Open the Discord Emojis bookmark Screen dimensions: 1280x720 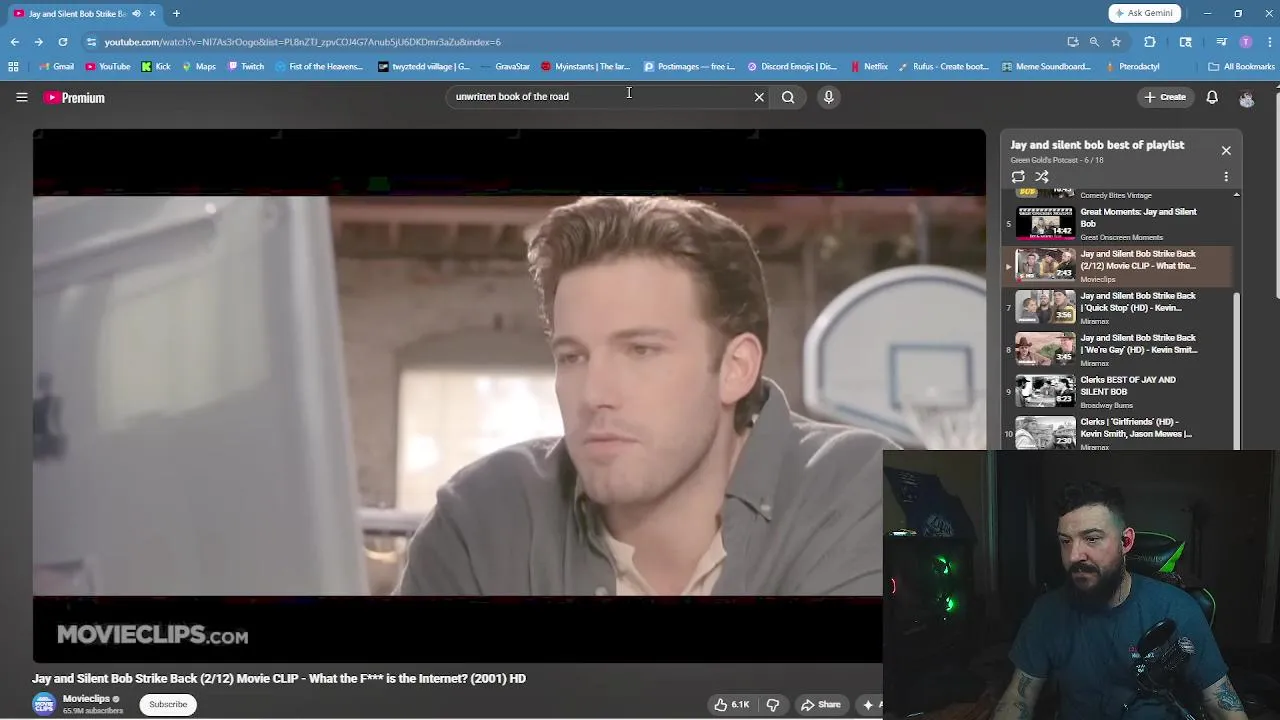792,66
